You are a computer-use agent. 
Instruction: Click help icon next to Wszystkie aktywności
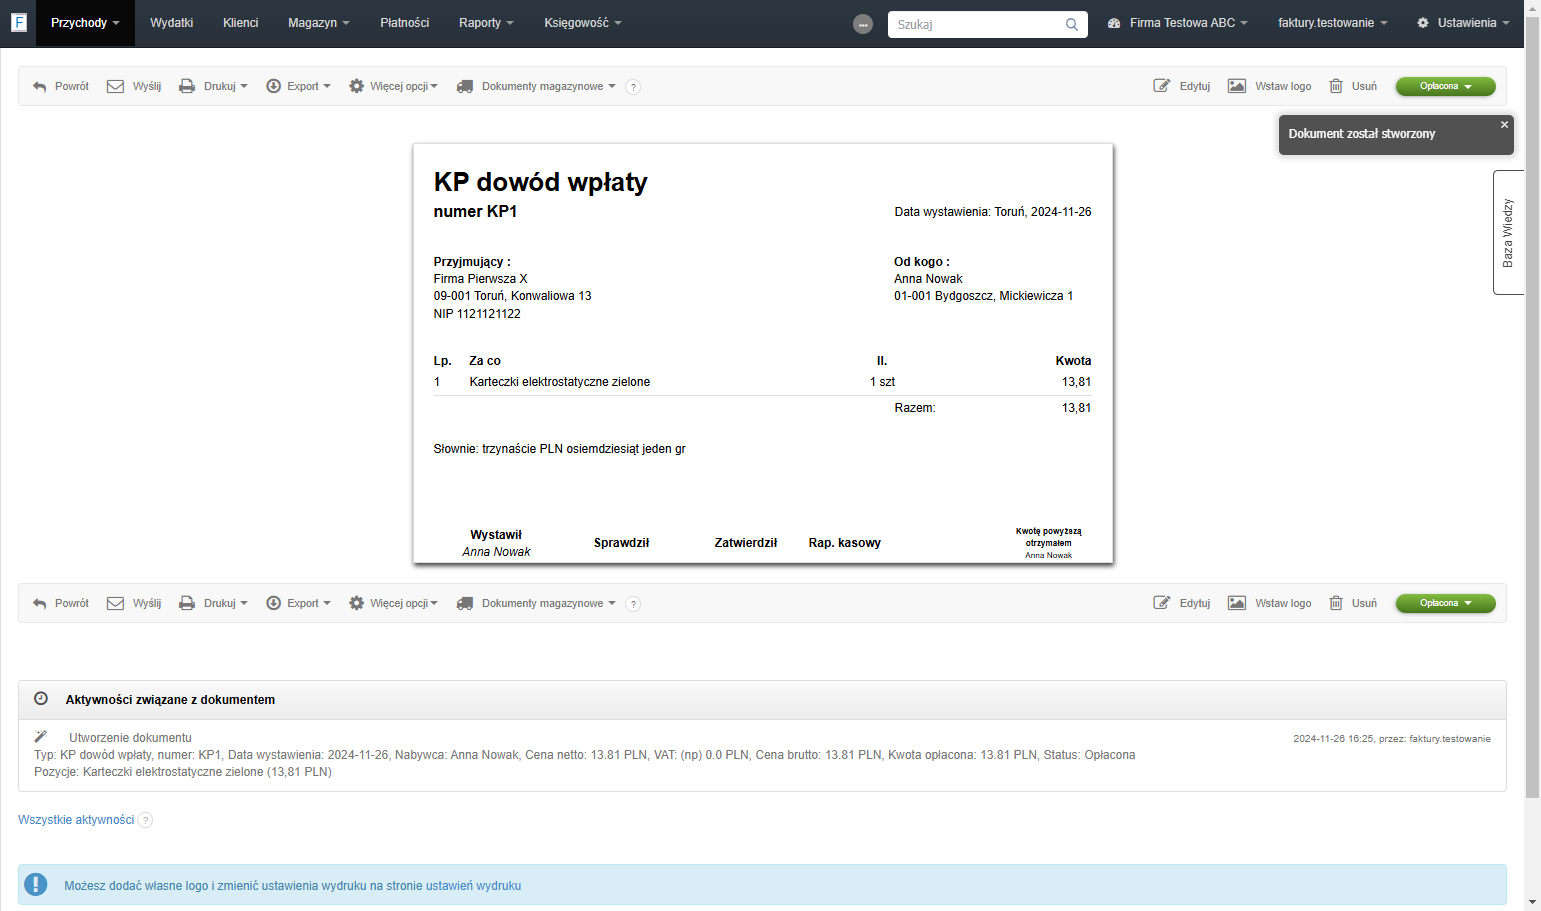(x=145, y=820)
